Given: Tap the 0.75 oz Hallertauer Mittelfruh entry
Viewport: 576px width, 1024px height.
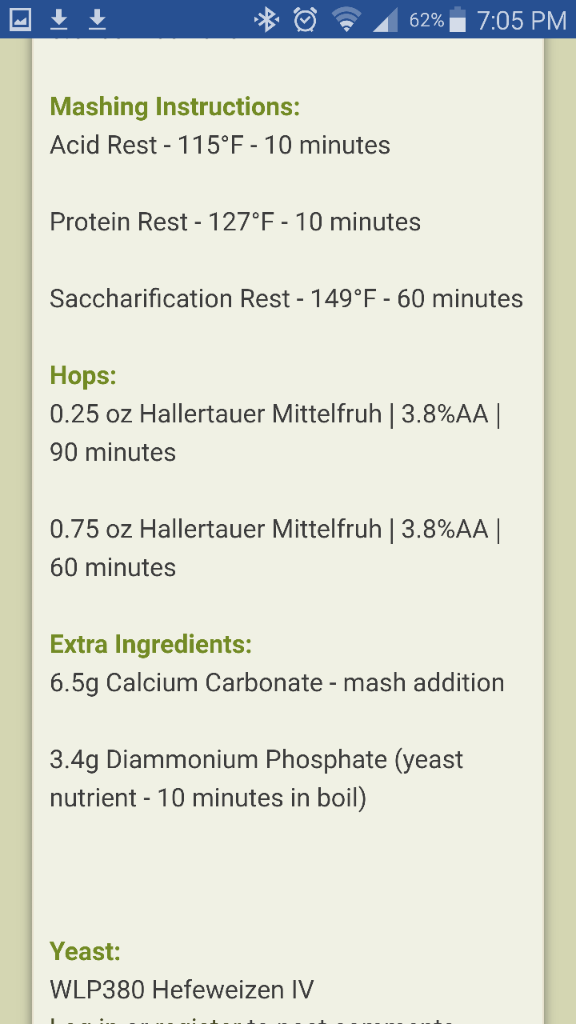Looking at the screenshot, I should (276, 548).
